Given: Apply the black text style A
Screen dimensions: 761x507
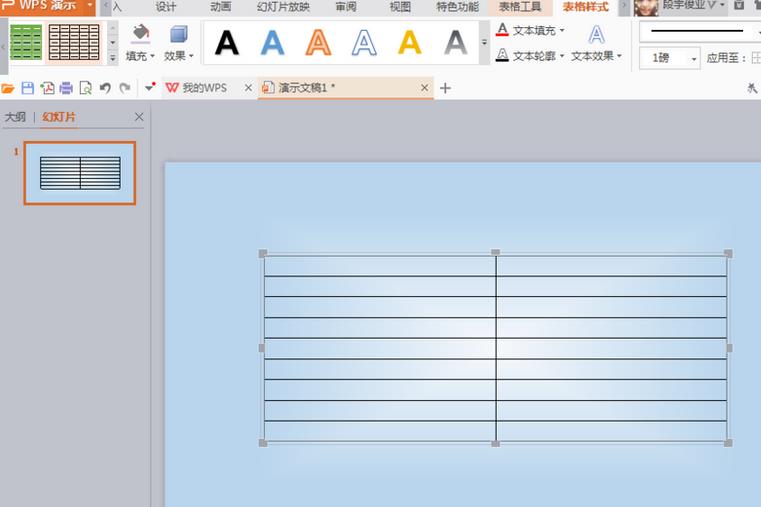Looking at the screenshot, I should coord(227,43).
